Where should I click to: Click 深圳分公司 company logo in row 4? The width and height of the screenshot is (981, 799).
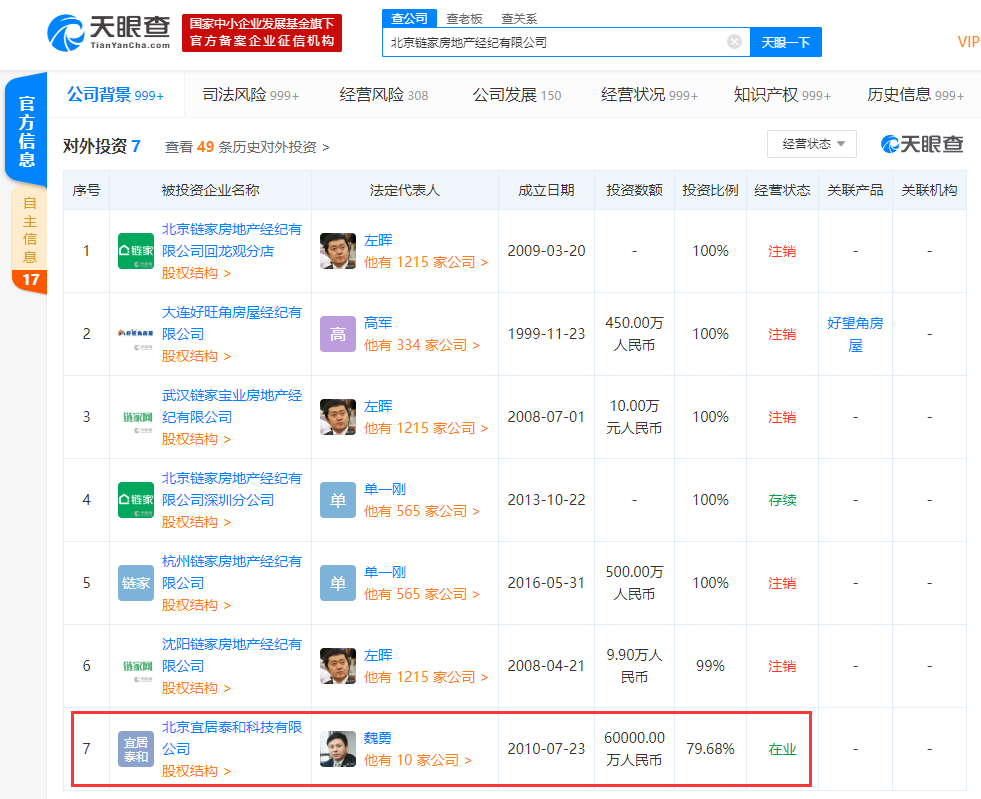136,500
